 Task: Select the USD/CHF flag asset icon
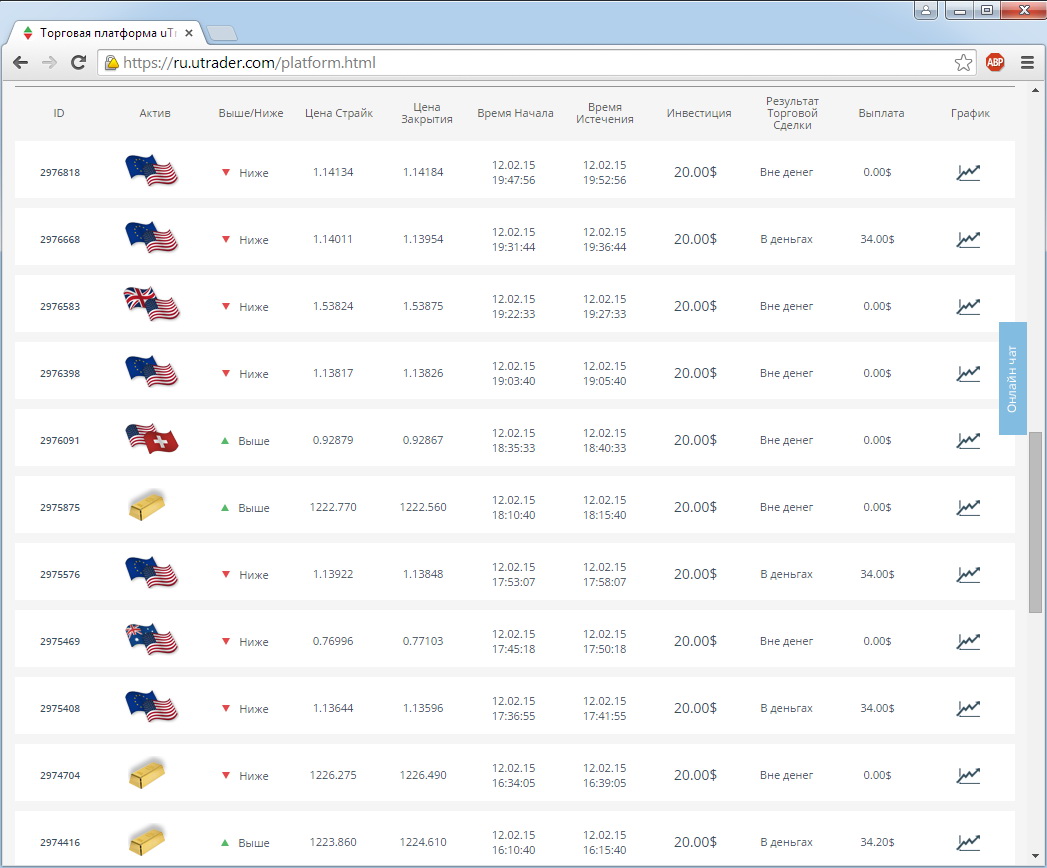151,438
